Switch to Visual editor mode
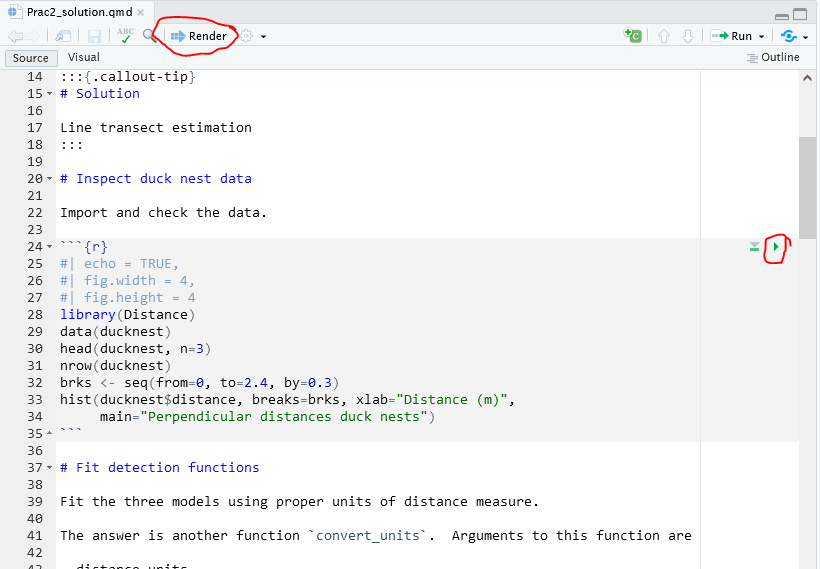Screen dimensions: 820x569 84,58
